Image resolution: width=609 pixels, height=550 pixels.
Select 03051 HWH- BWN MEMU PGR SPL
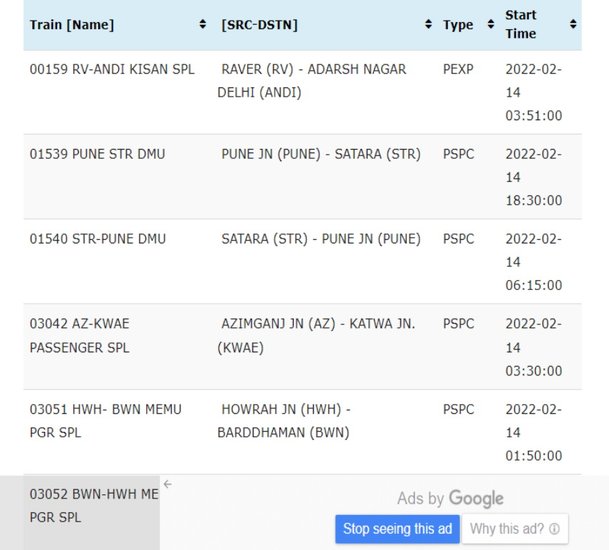(x=105, y=421)
